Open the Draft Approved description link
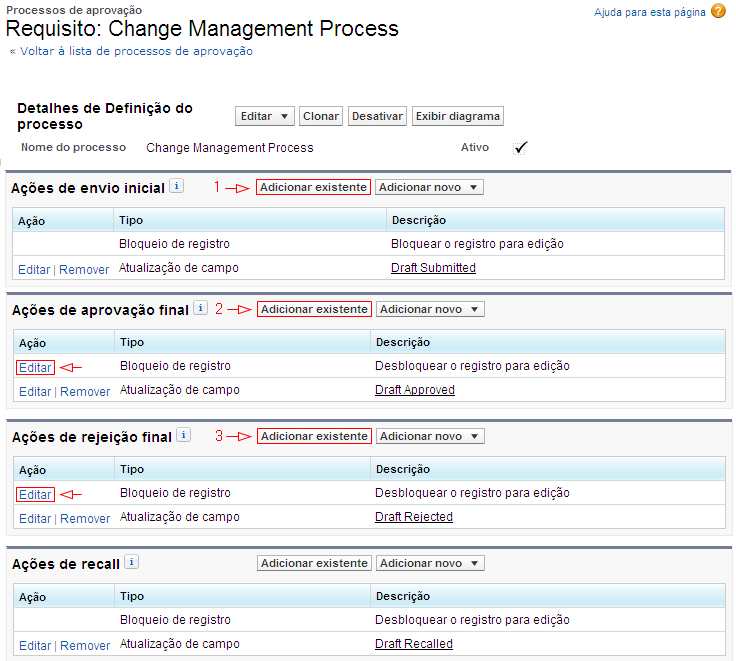Screen dimensions: 736x661 [414, 390]
